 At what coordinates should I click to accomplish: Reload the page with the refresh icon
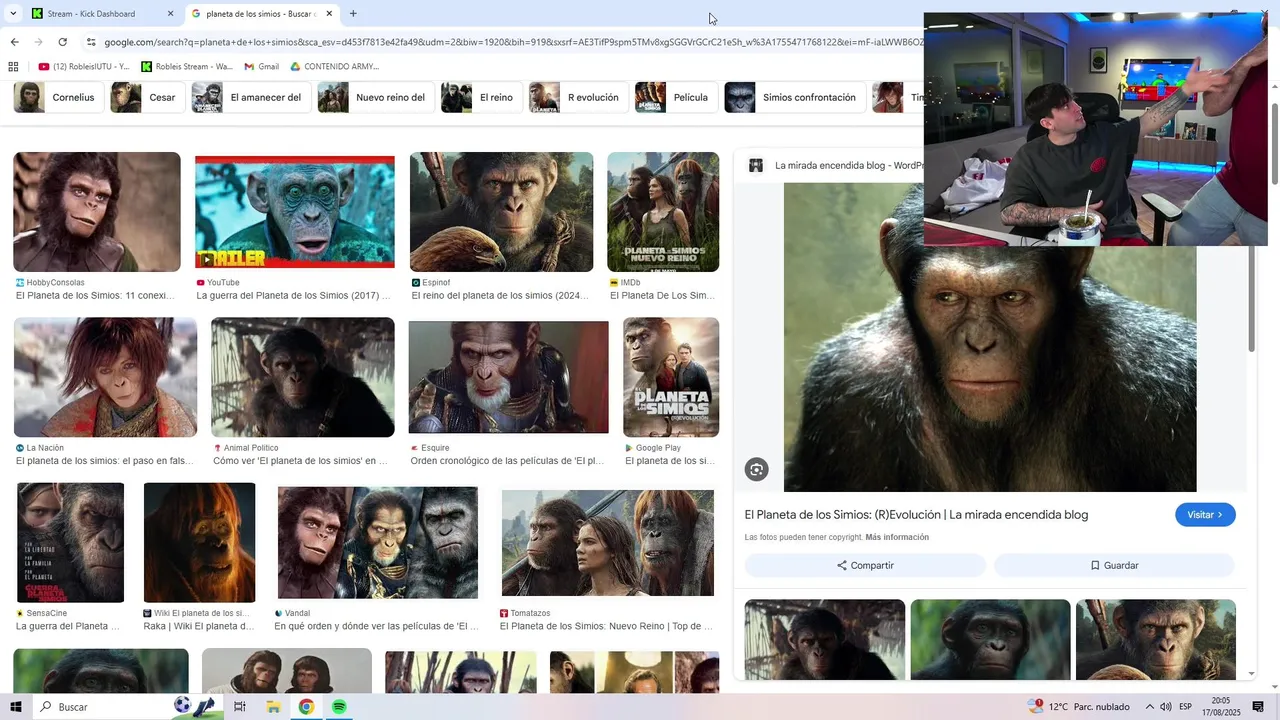62,42
